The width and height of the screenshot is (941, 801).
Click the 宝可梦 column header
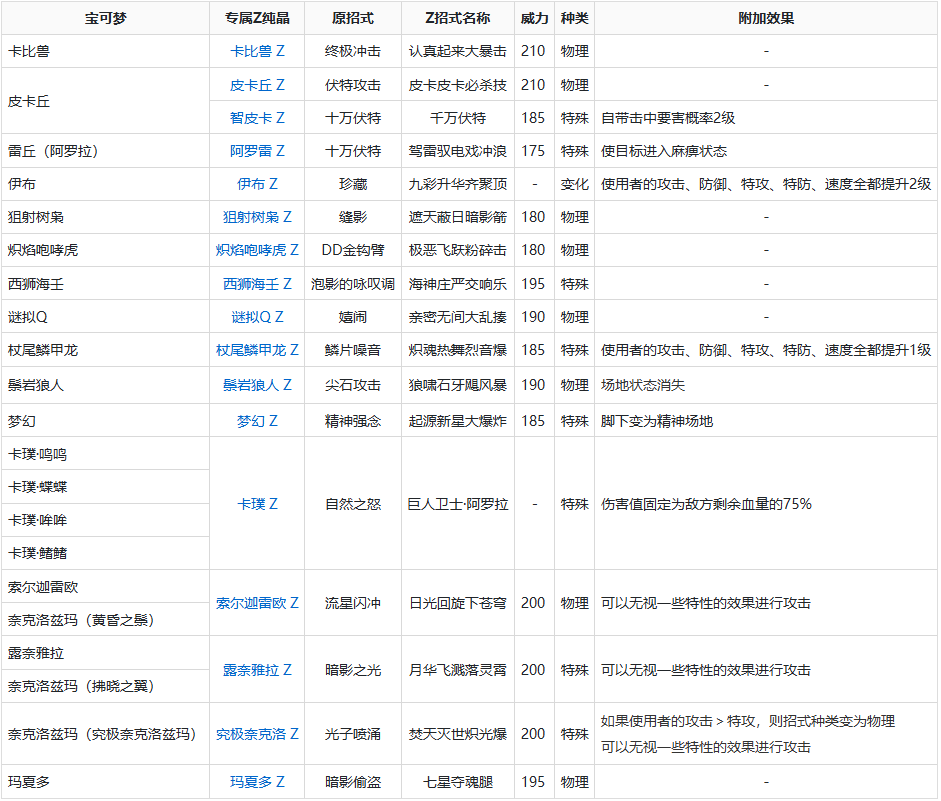[x=106, y=18]
